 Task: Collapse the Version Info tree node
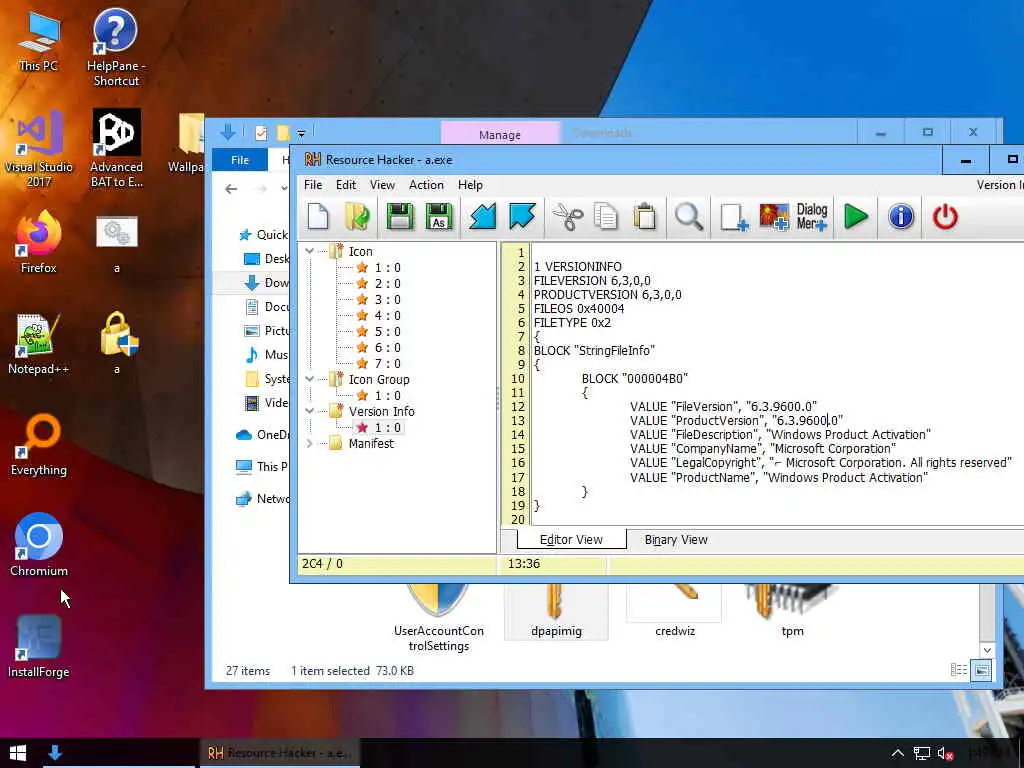click(310, 411)
